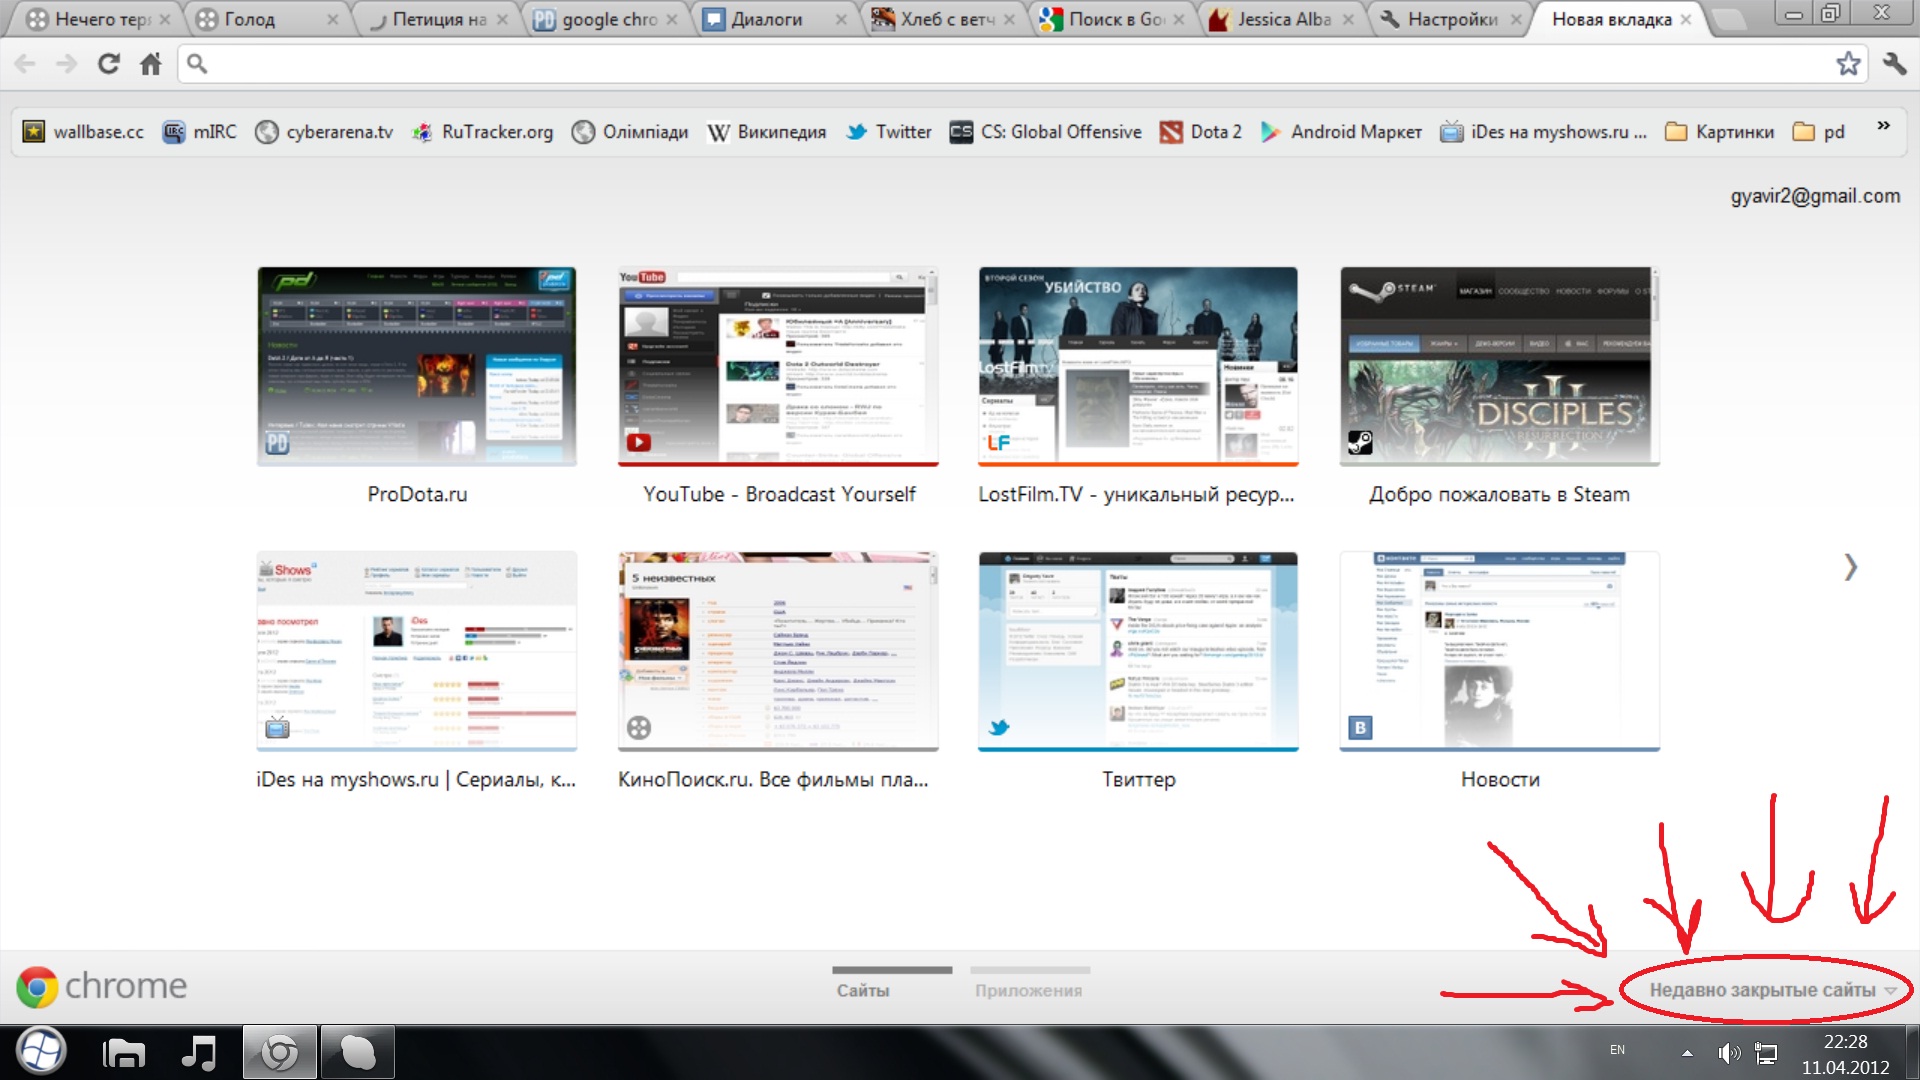Switch to the Нечего тер... tab

click(98, 19)
